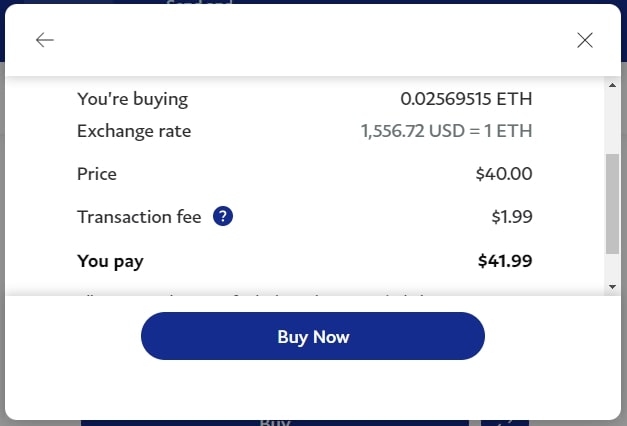Click the scrollbar down arrow
This screenshot has height=426, width=627.
point(612,287)
